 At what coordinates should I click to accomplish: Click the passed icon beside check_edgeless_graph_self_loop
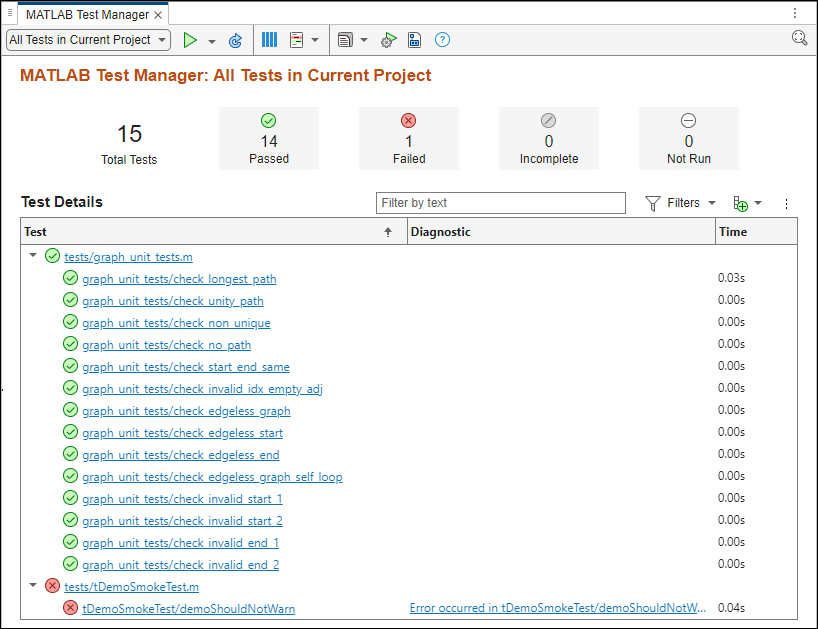[x=70, y=476]
